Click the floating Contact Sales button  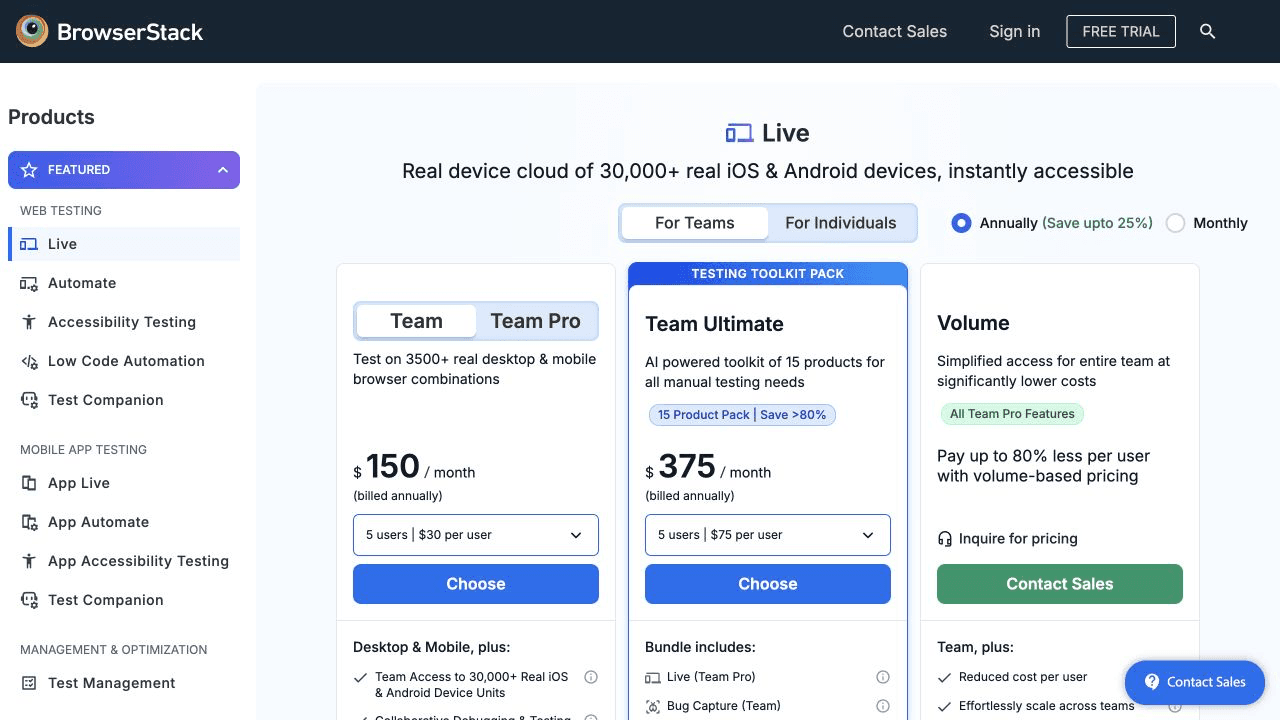(1195, 682)
